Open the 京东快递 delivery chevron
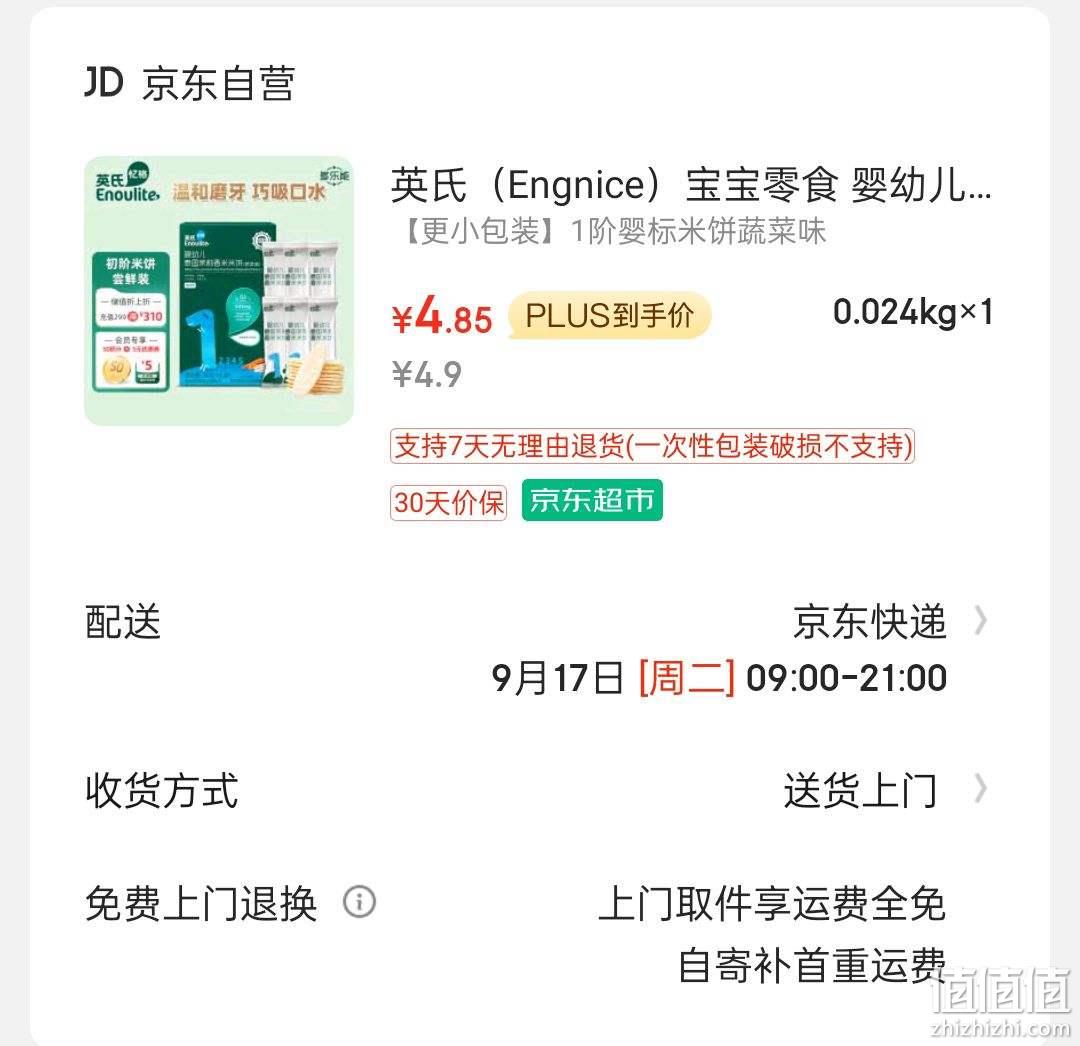This screenshot has width=1080, height=1046. (981, 621)
